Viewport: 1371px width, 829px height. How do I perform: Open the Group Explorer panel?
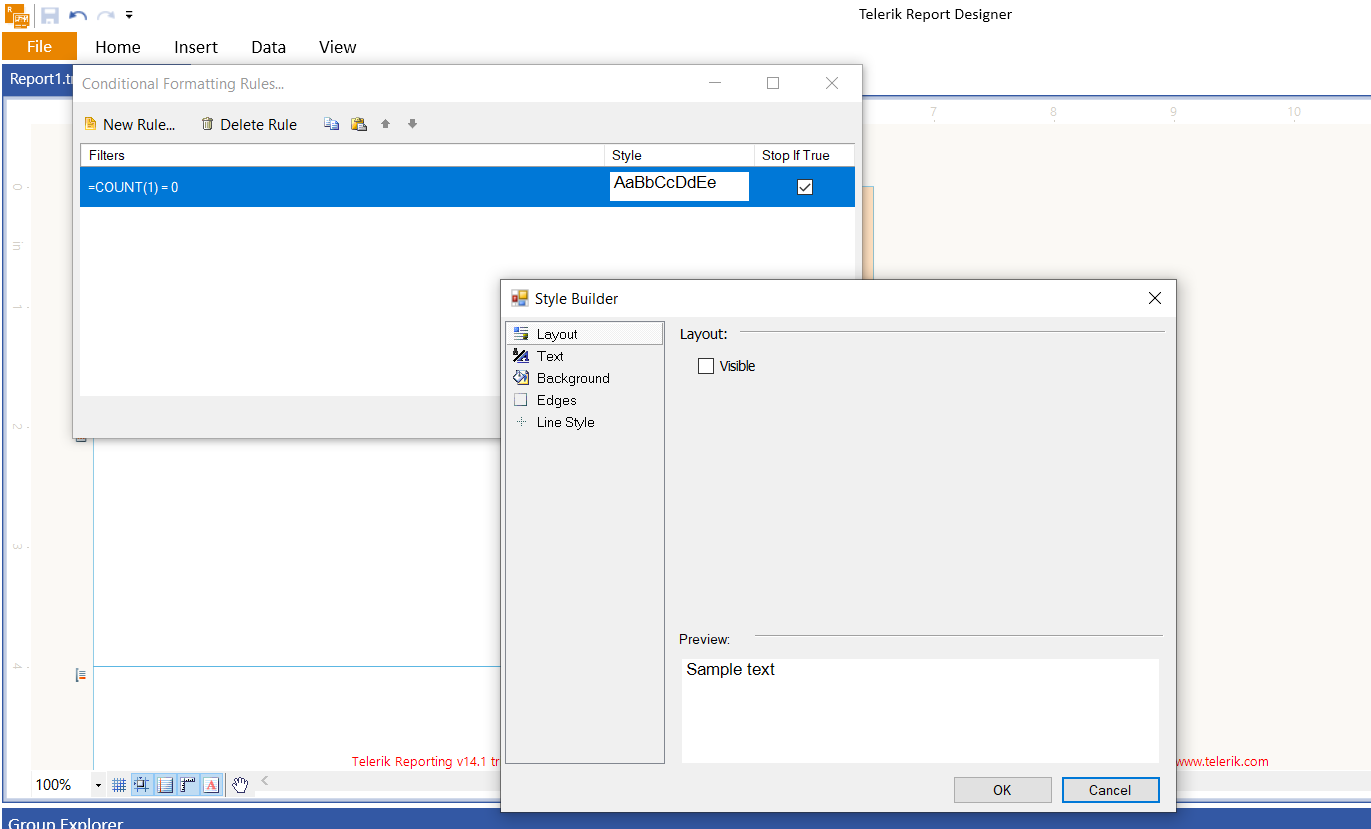(66, 822)
